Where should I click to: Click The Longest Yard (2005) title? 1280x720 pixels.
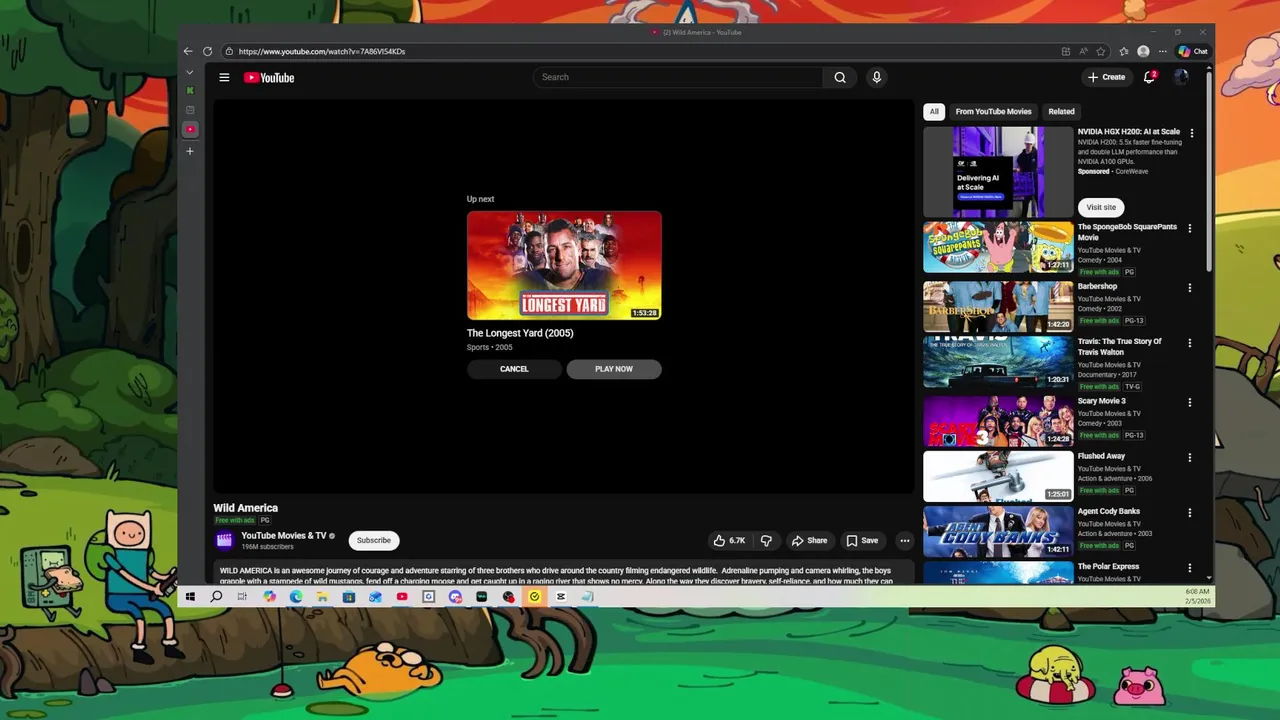[x=520, y=333]
